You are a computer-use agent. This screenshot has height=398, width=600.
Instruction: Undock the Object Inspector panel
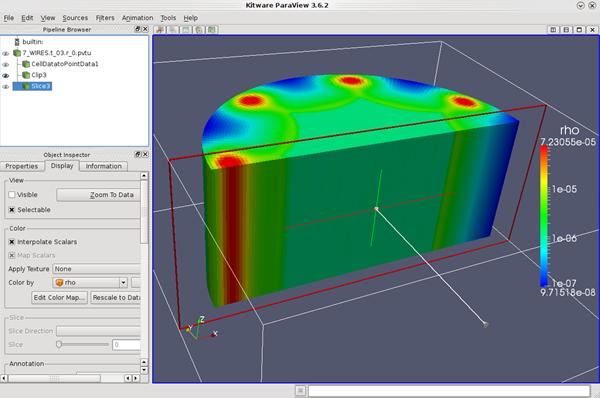point(138,154)
